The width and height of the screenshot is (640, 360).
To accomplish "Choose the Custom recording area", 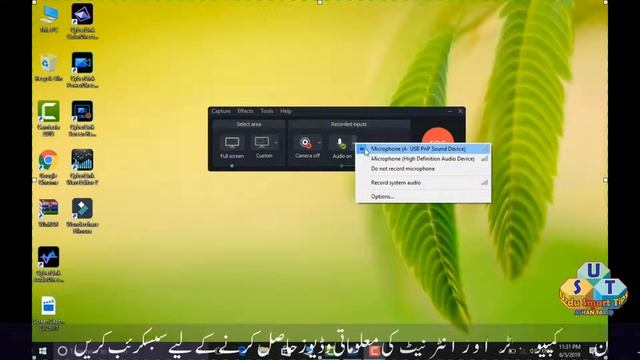I will (x=262, y=147).
